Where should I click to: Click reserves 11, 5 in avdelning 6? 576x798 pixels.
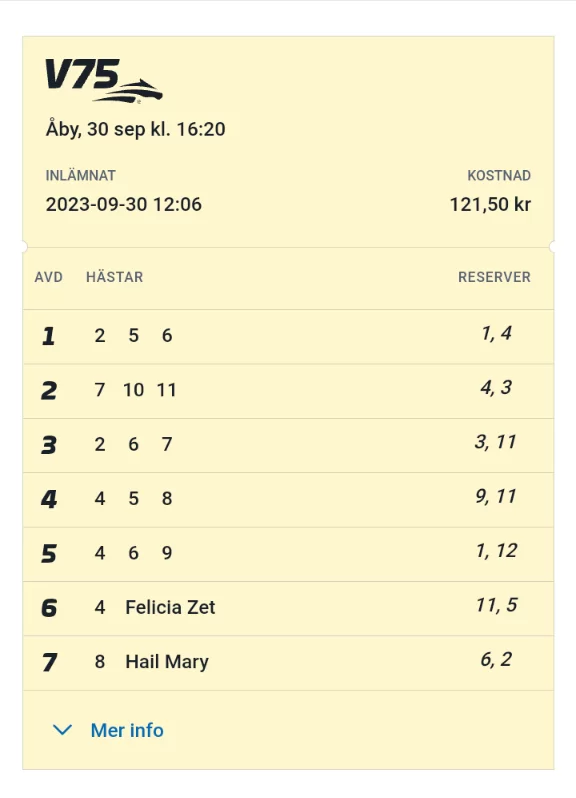tap(496, 605)
